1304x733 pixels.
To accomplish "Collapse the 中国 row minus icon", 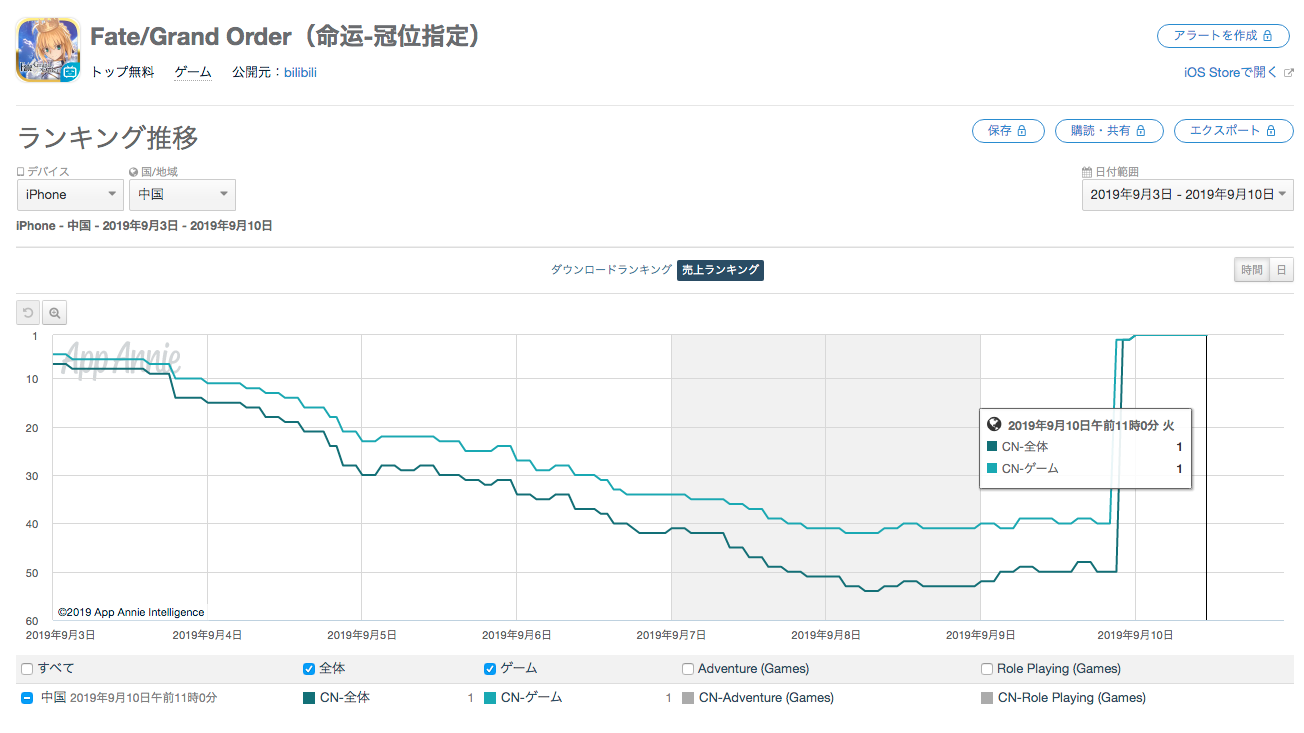I will pyautogui.click(x=27, y=698).
